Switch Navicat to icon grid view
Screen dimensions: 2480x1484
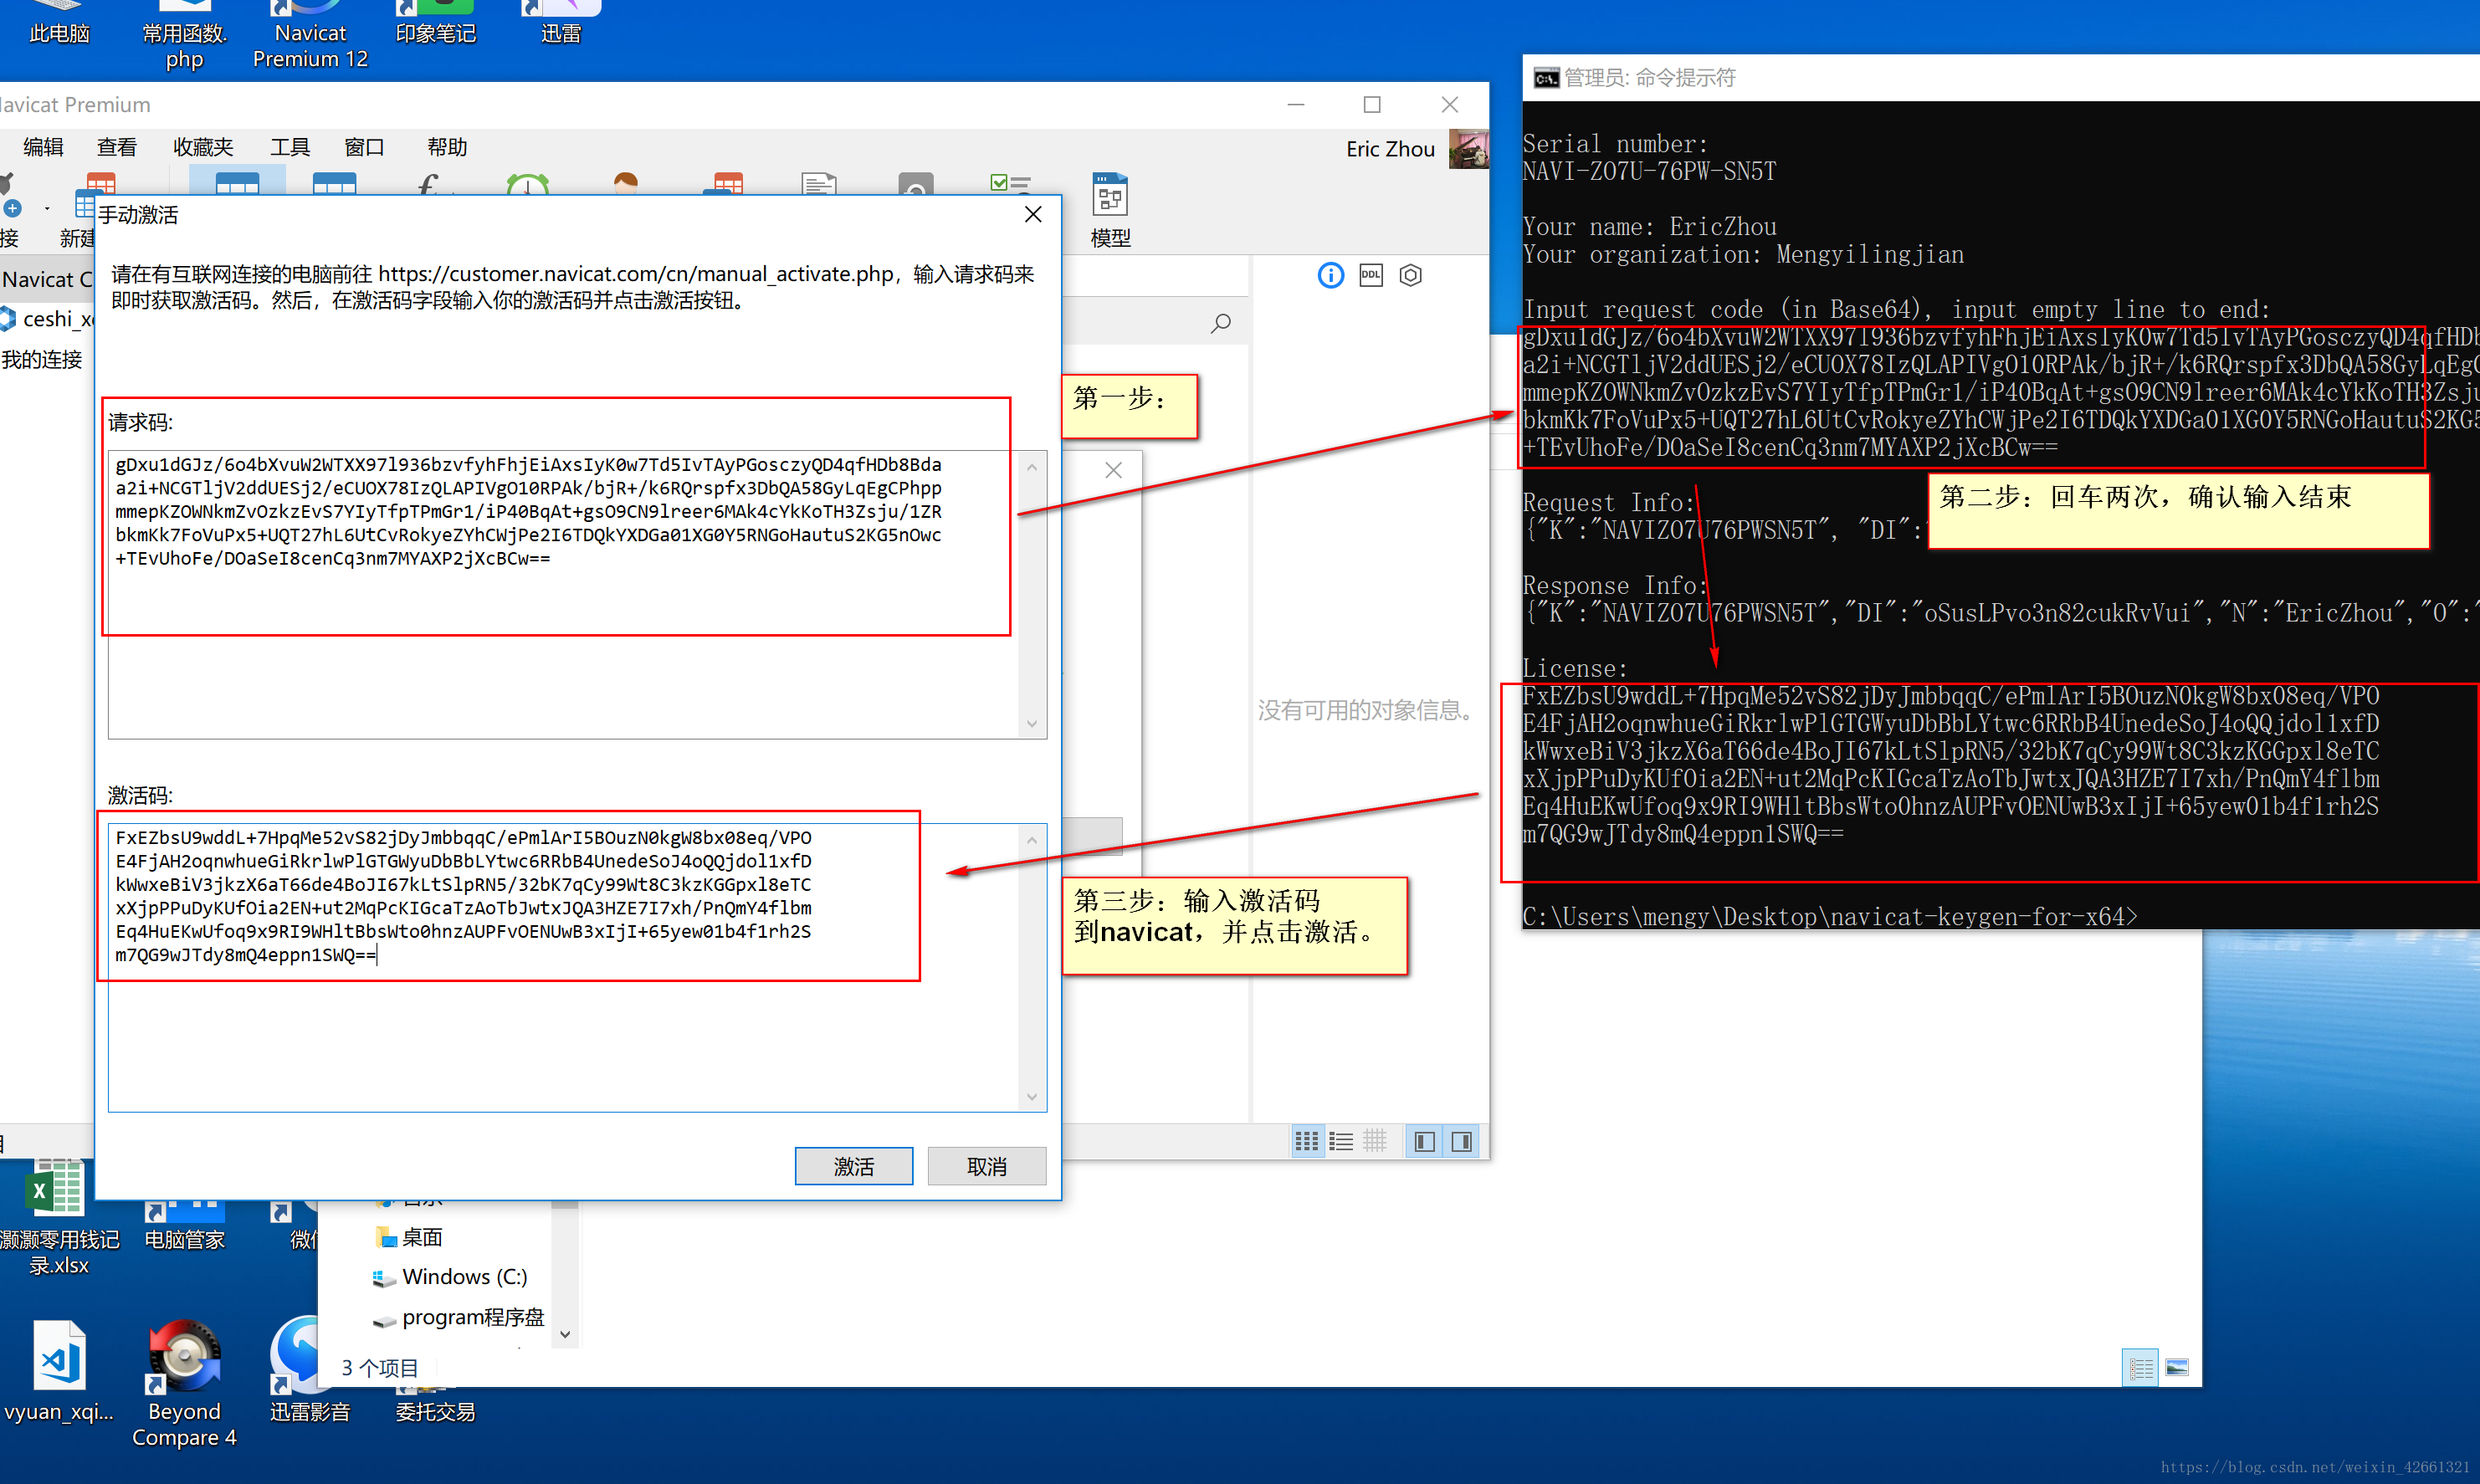point(1306,1141)
